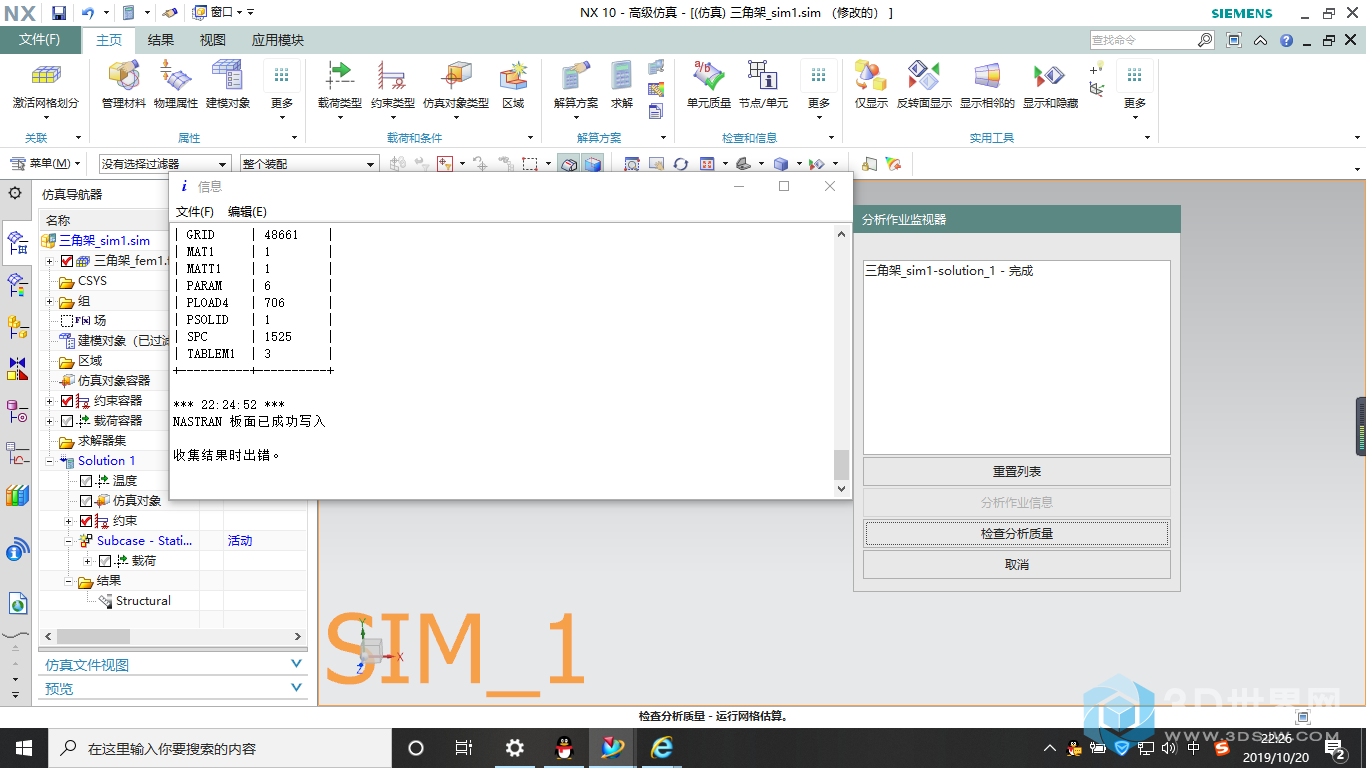This screenshot has width=1366, height=768.
Task: Click the blue info sidebar icon
Action: (17, 549)
